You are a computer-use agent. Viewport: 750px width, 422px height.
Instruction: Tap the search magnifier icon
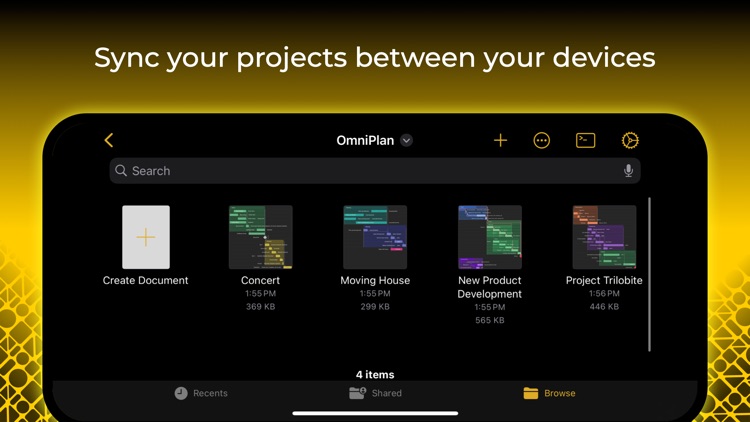click(x=121, y=171)
